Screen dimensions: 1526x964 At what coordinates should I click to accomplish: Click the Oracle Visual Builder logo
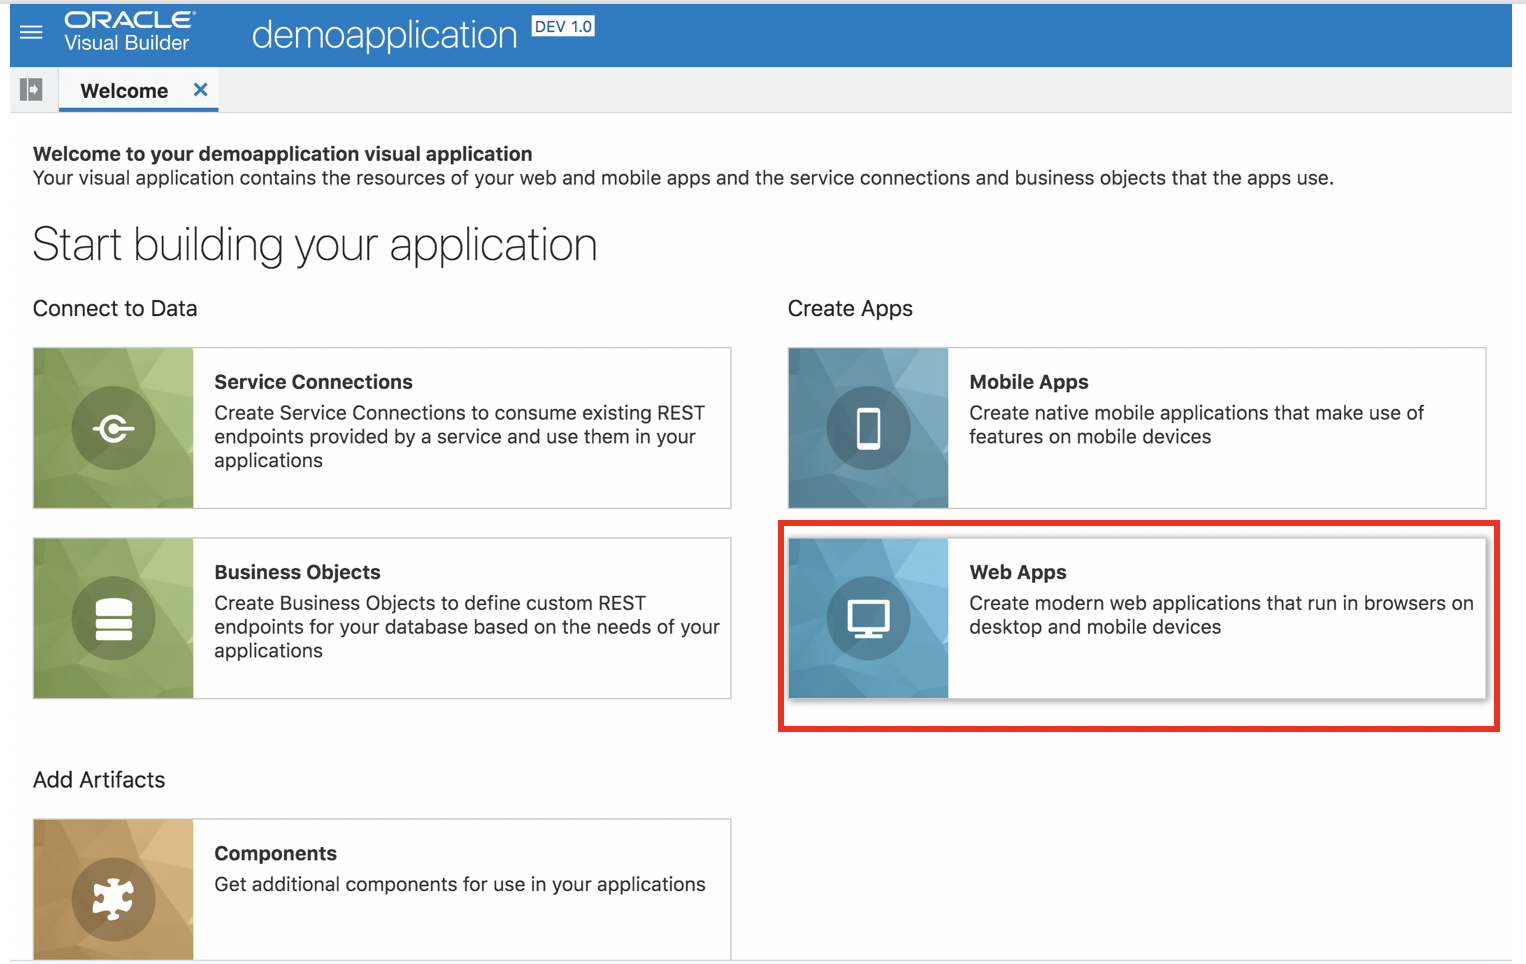point(129,31)
